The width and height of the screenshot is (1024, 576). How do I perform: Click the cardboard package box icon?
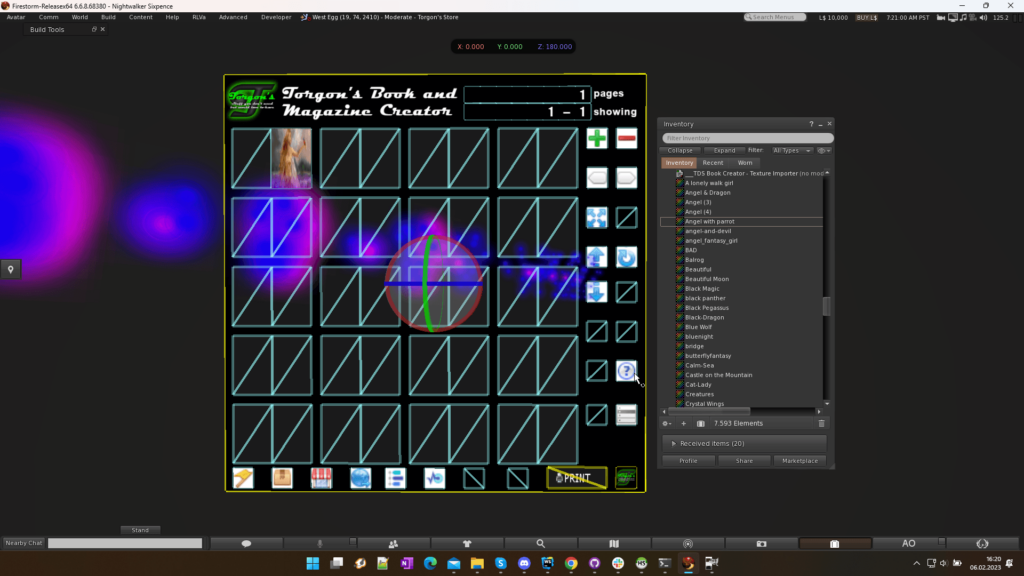tap(282, 478)
